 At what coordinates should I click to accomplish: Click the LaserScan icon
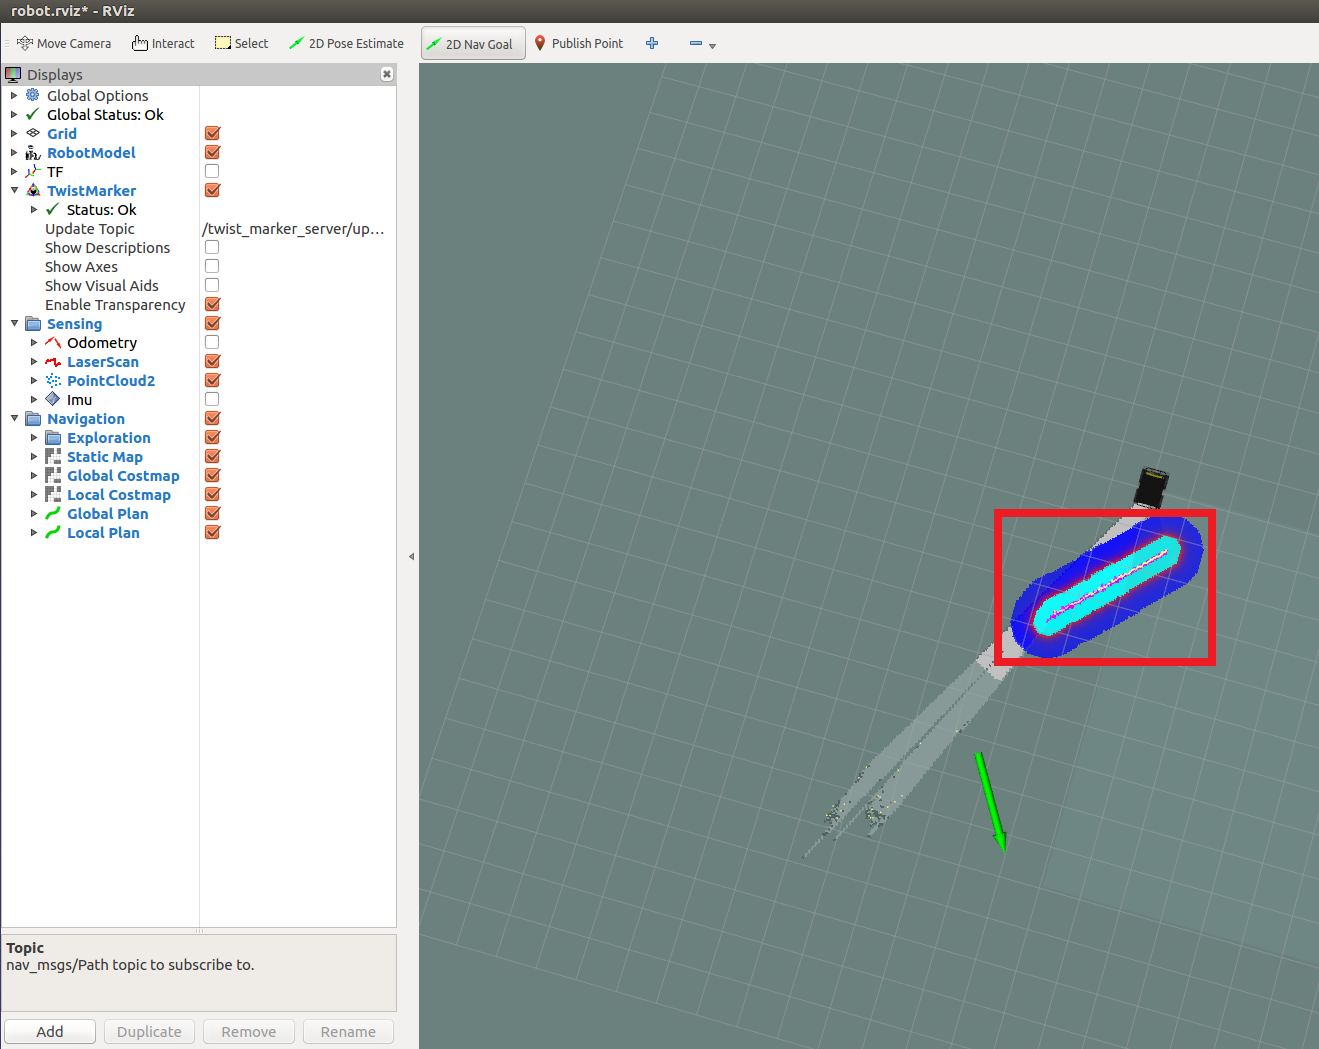coord(53,361)
